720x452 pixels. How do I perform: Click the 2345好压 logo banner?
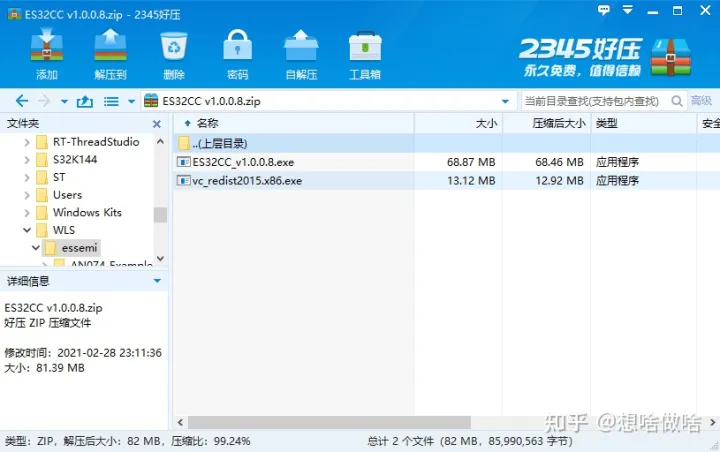[605, 57]
